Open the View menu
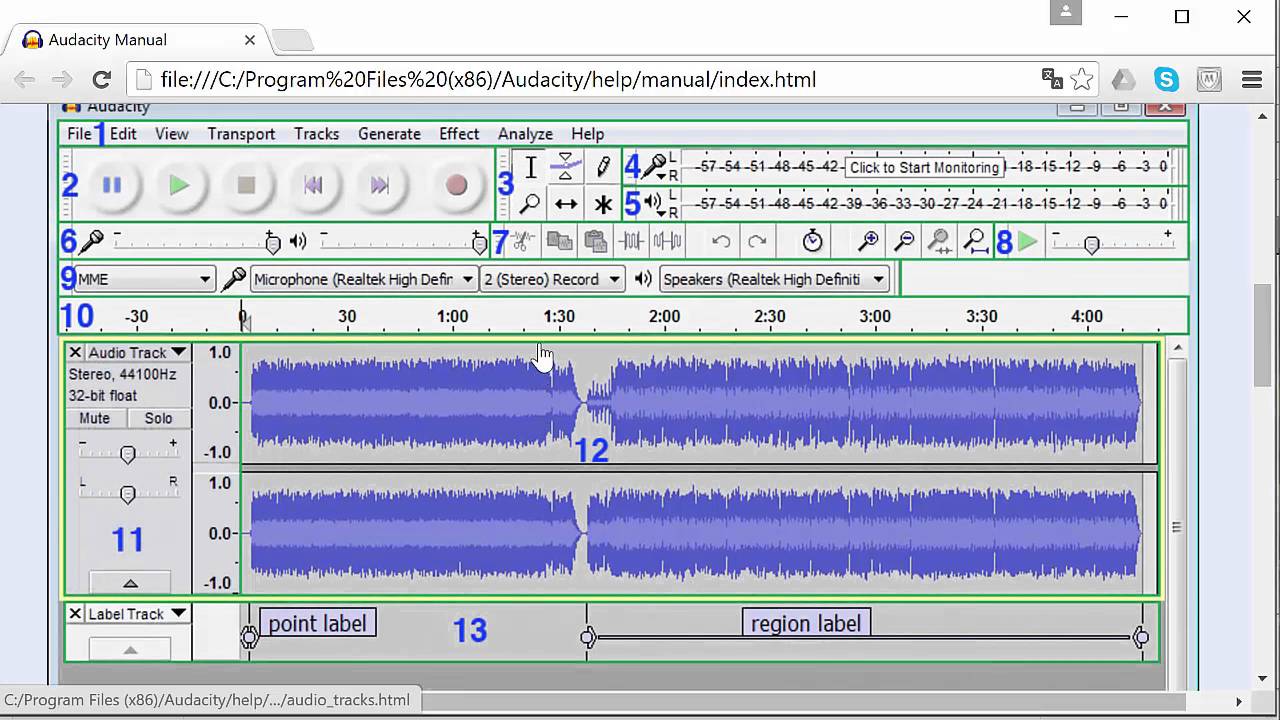The image size is (1280, 720). [171, 134]
